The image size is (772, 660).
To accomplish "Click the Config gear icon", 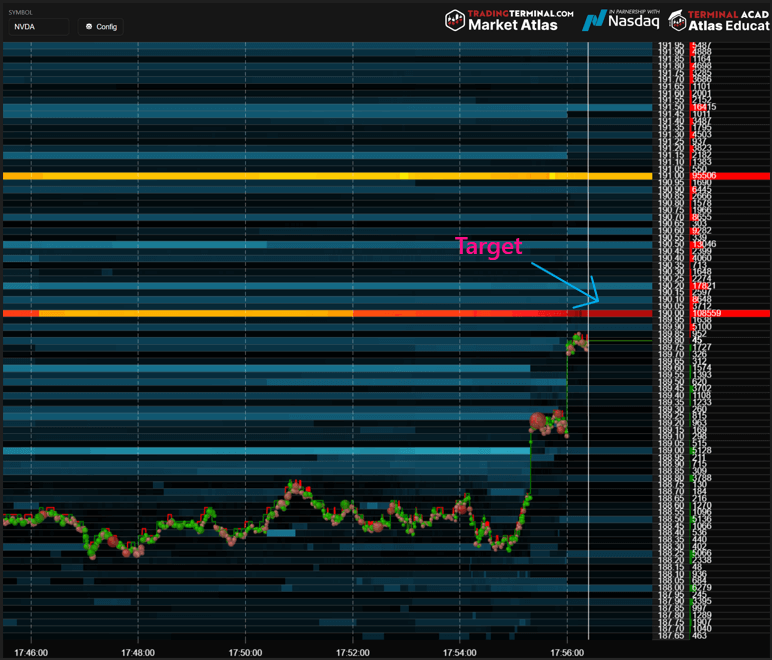I will tap(89, 27).
